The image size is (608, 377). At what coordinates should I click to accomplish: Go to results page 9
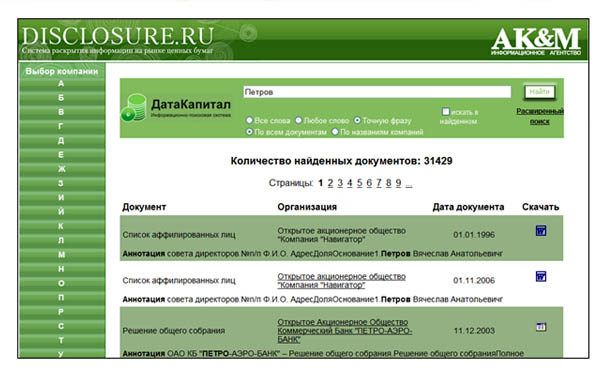click(x=398, y=183)
